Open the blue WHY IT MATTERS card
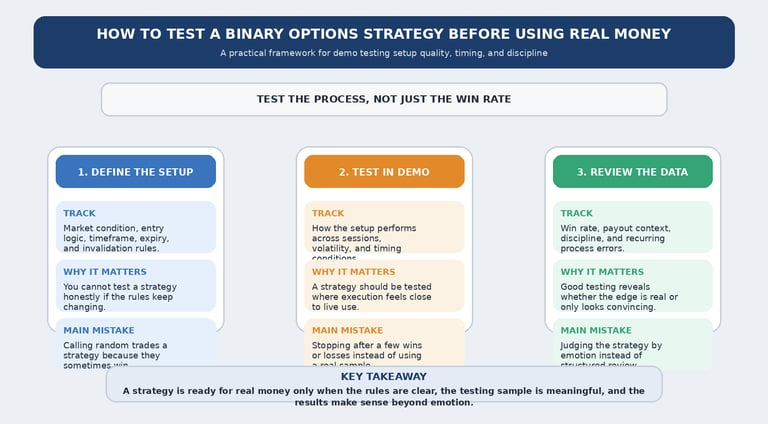This screenshot has width=768, height=424. point(136,286)
